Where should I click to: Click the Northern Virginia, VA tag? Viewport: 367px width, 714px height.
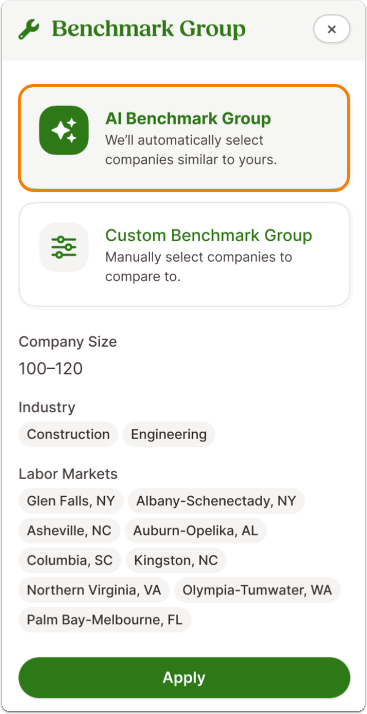[x=94, y=591]
